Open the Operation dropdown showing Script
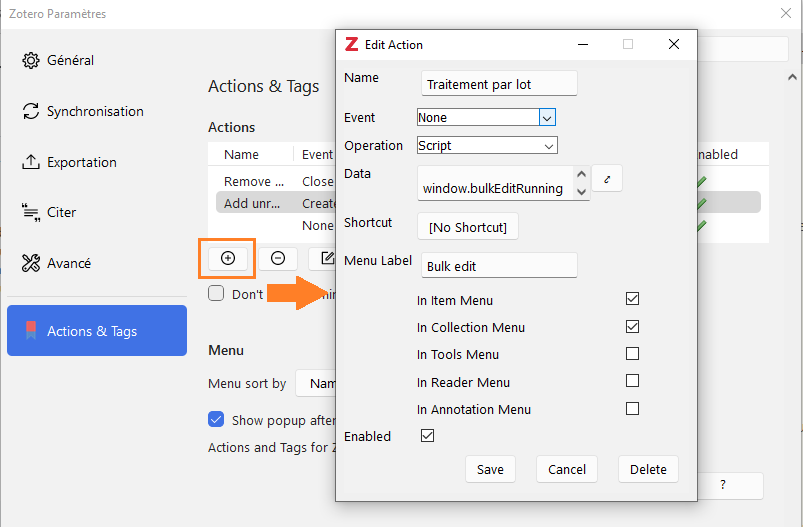 [487, 145]
